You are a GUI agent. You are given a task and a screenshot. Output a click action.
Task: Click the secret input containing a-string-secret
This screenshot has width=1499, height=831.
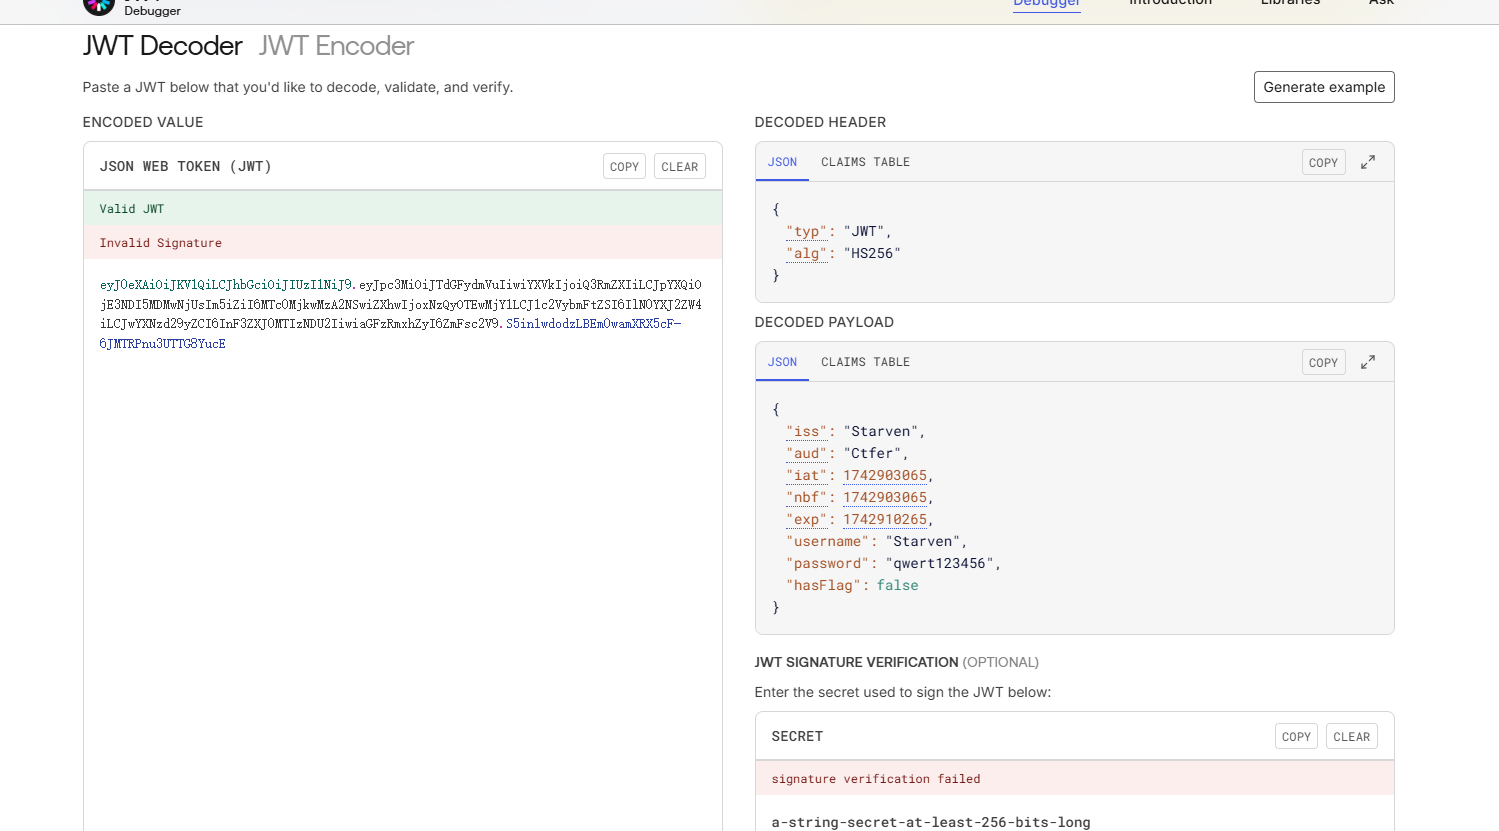coord(930,822)
